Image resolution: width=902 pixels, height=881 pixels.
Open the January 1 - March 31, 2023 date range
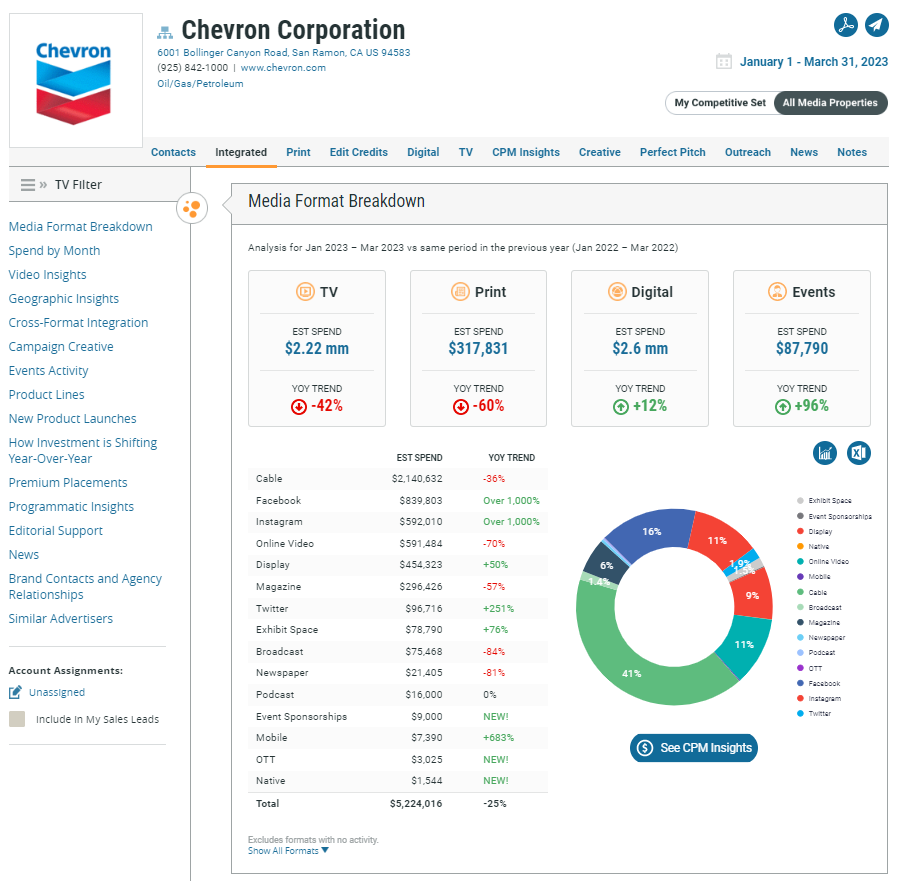(x=813, y=62)
